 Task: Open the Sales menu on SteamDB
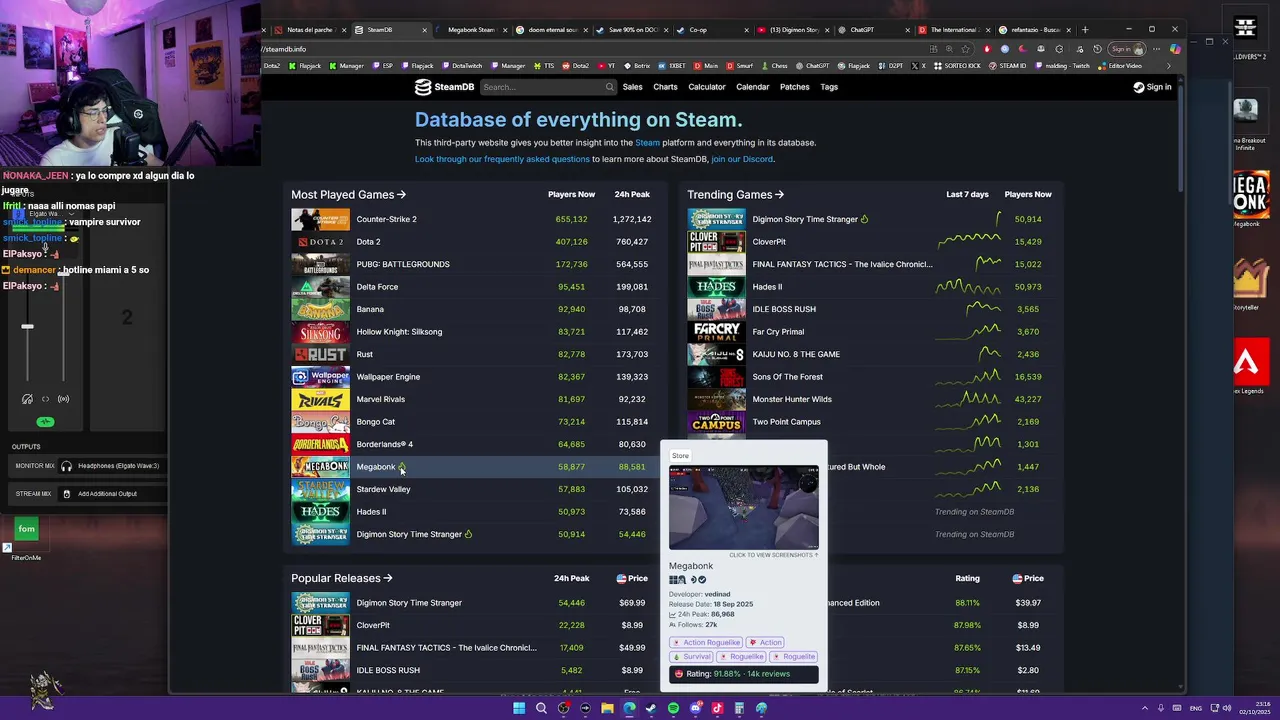633,87
